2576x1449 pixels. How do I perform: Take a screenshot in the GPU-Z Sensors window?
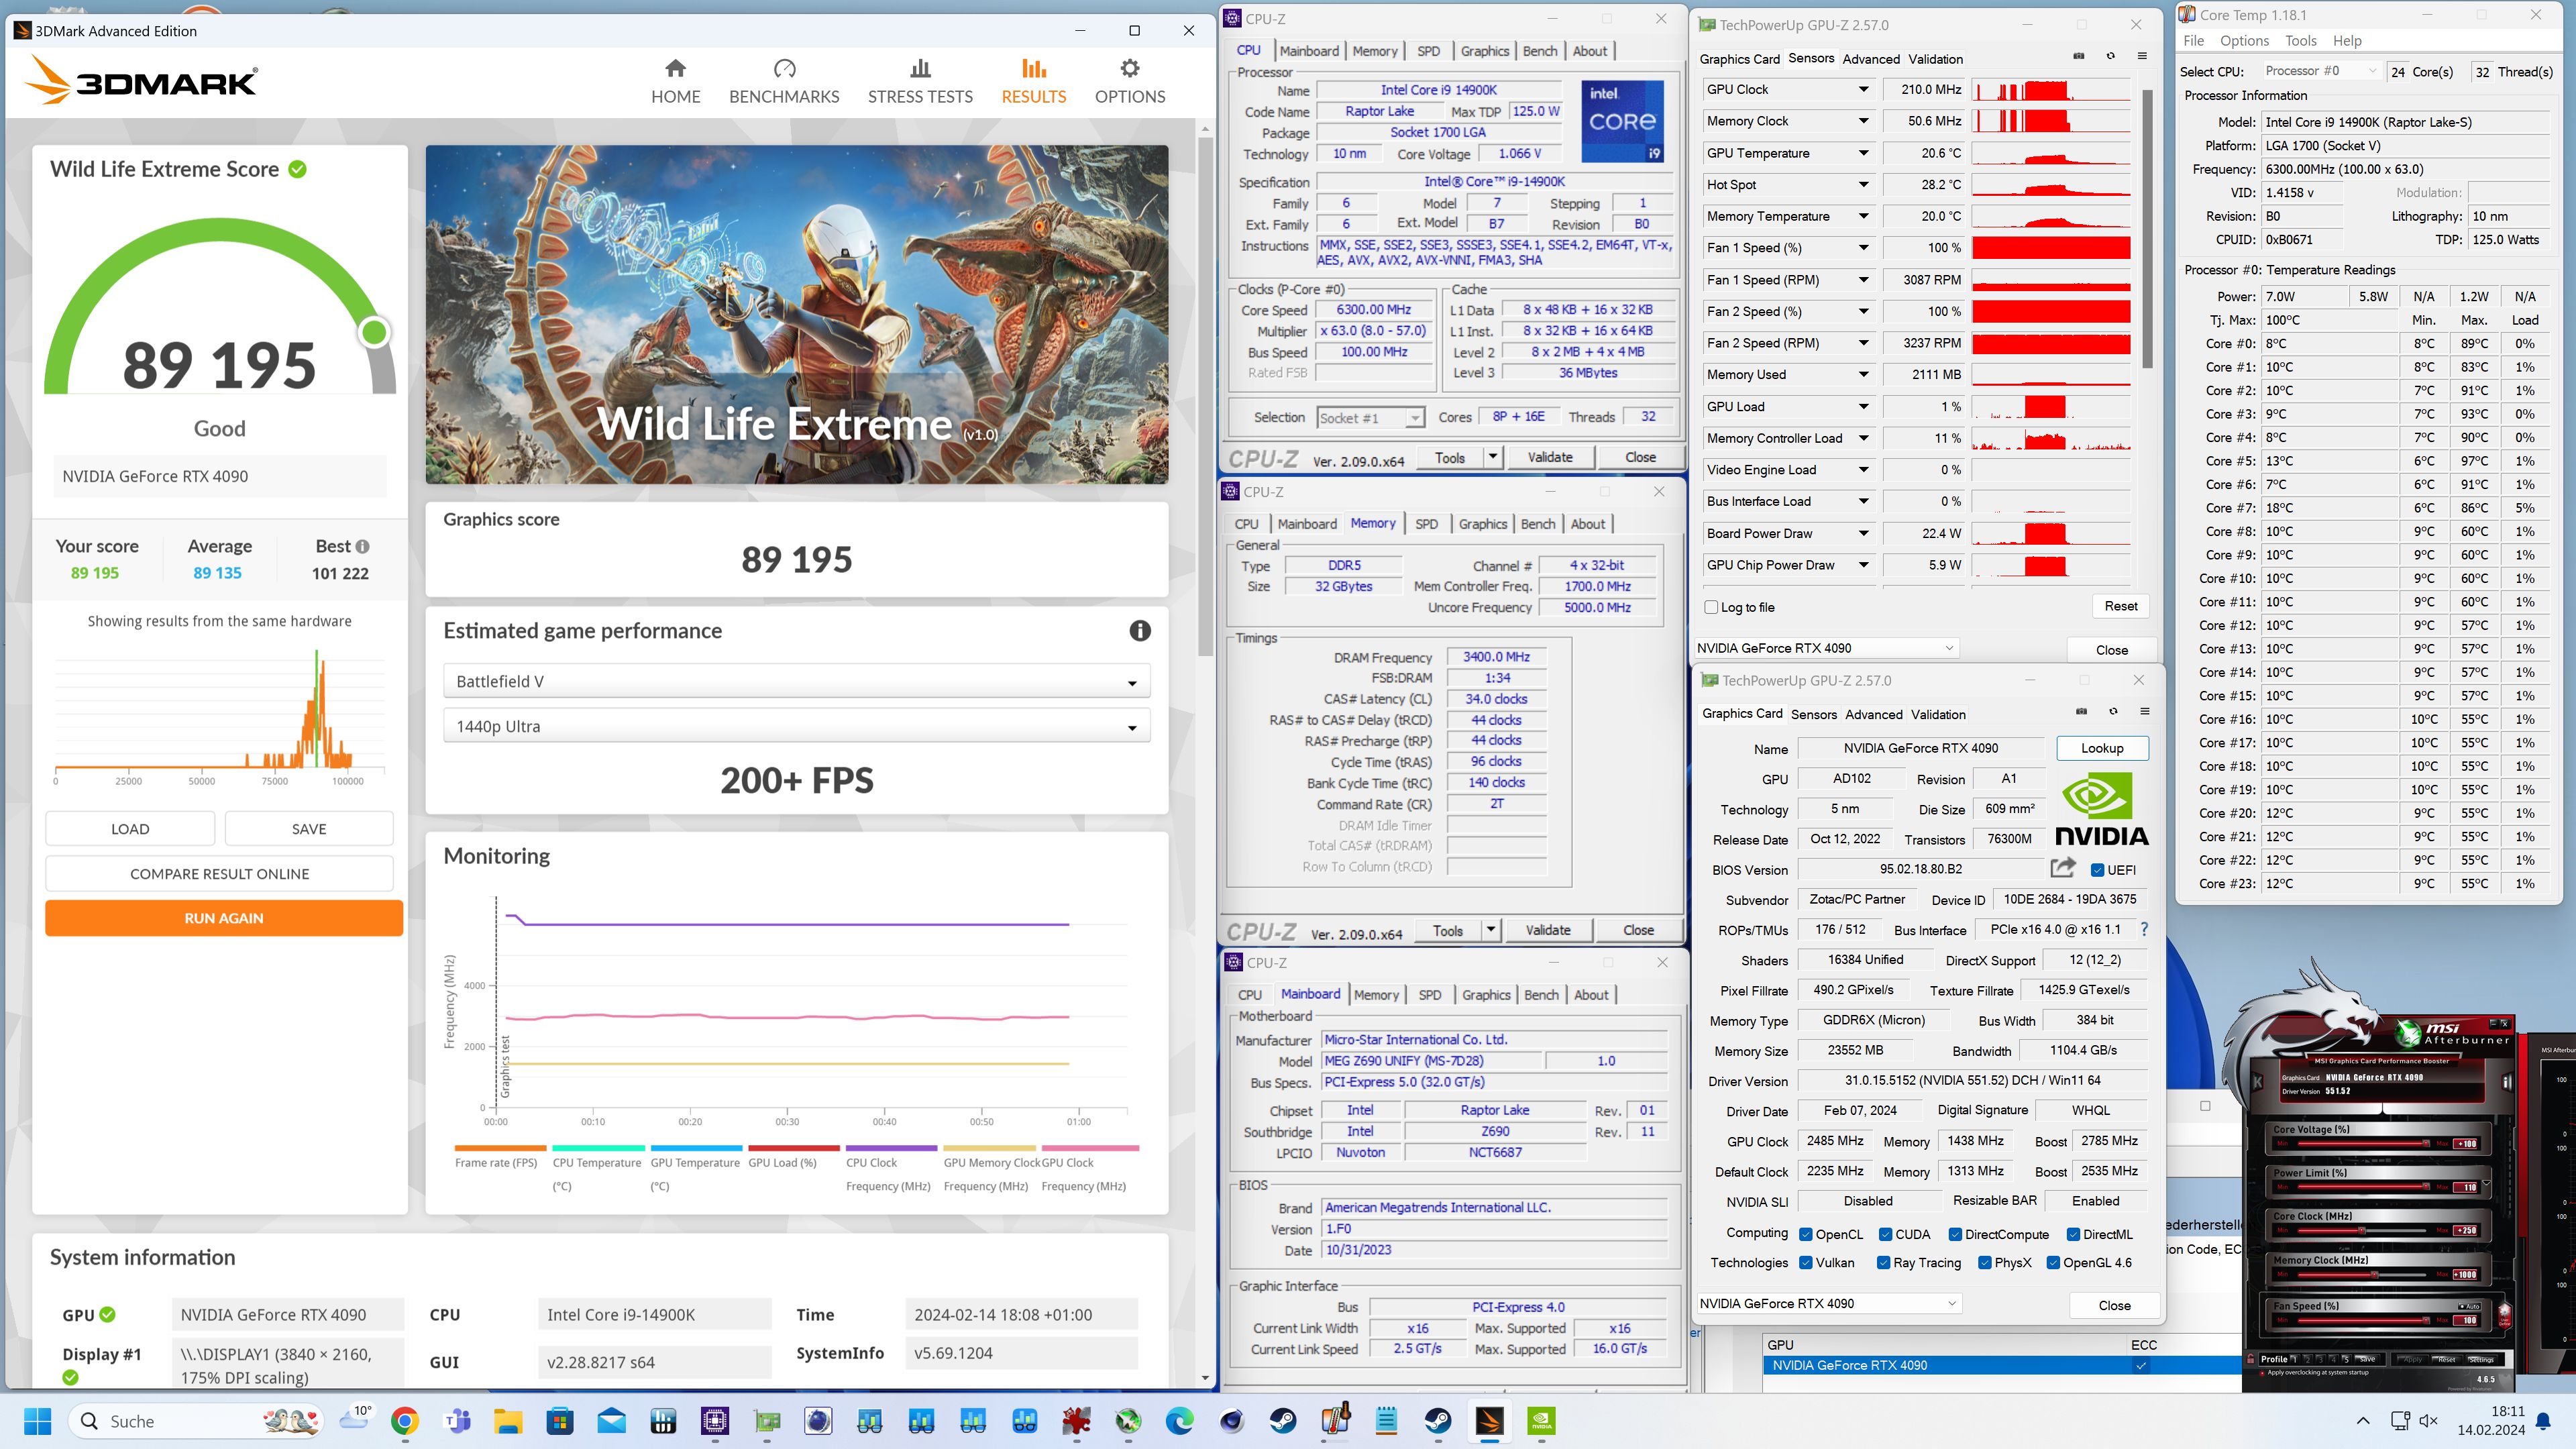coord(2079,56)
